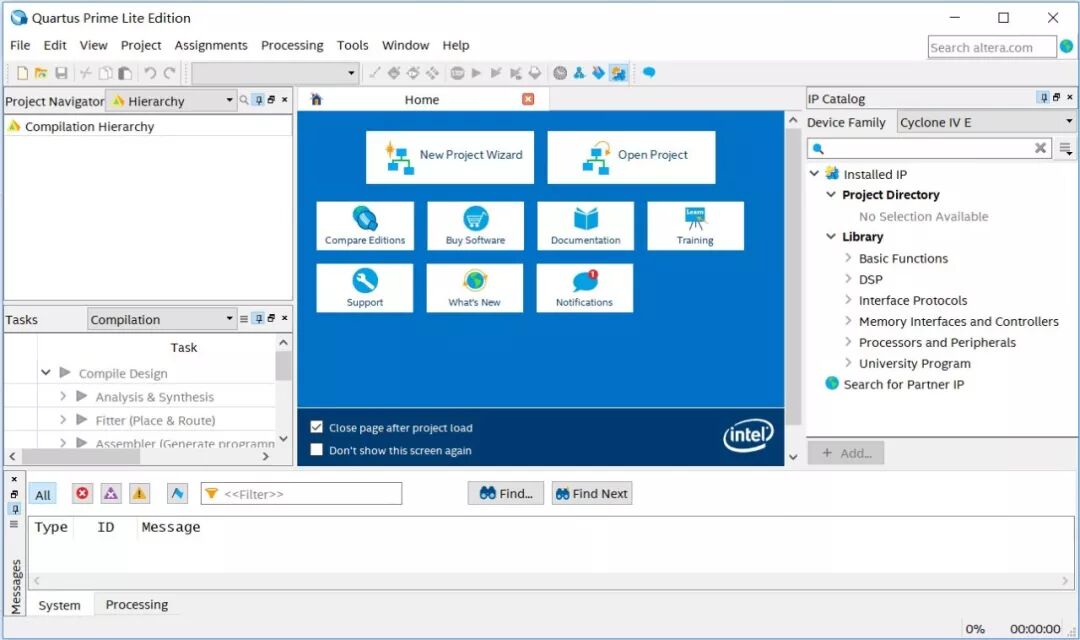Collapse the Library tree node

tap(831, 236)
